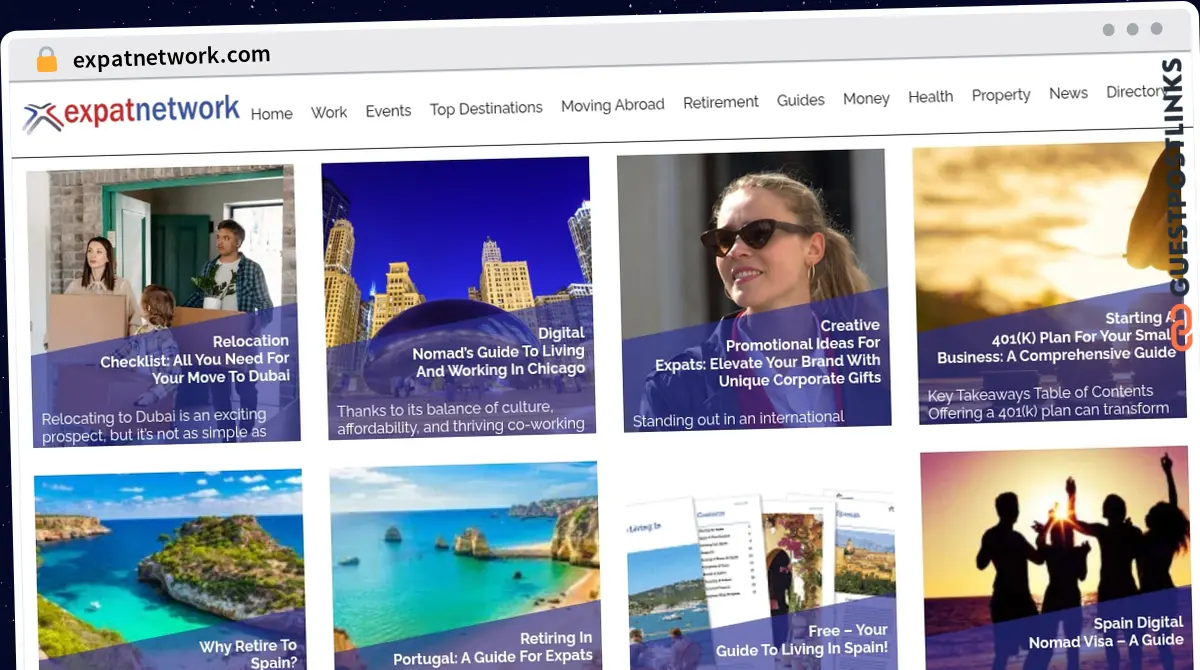Open the Guides menu item
This screenshot has width=1200, height=670.
[x=800, y=100]
